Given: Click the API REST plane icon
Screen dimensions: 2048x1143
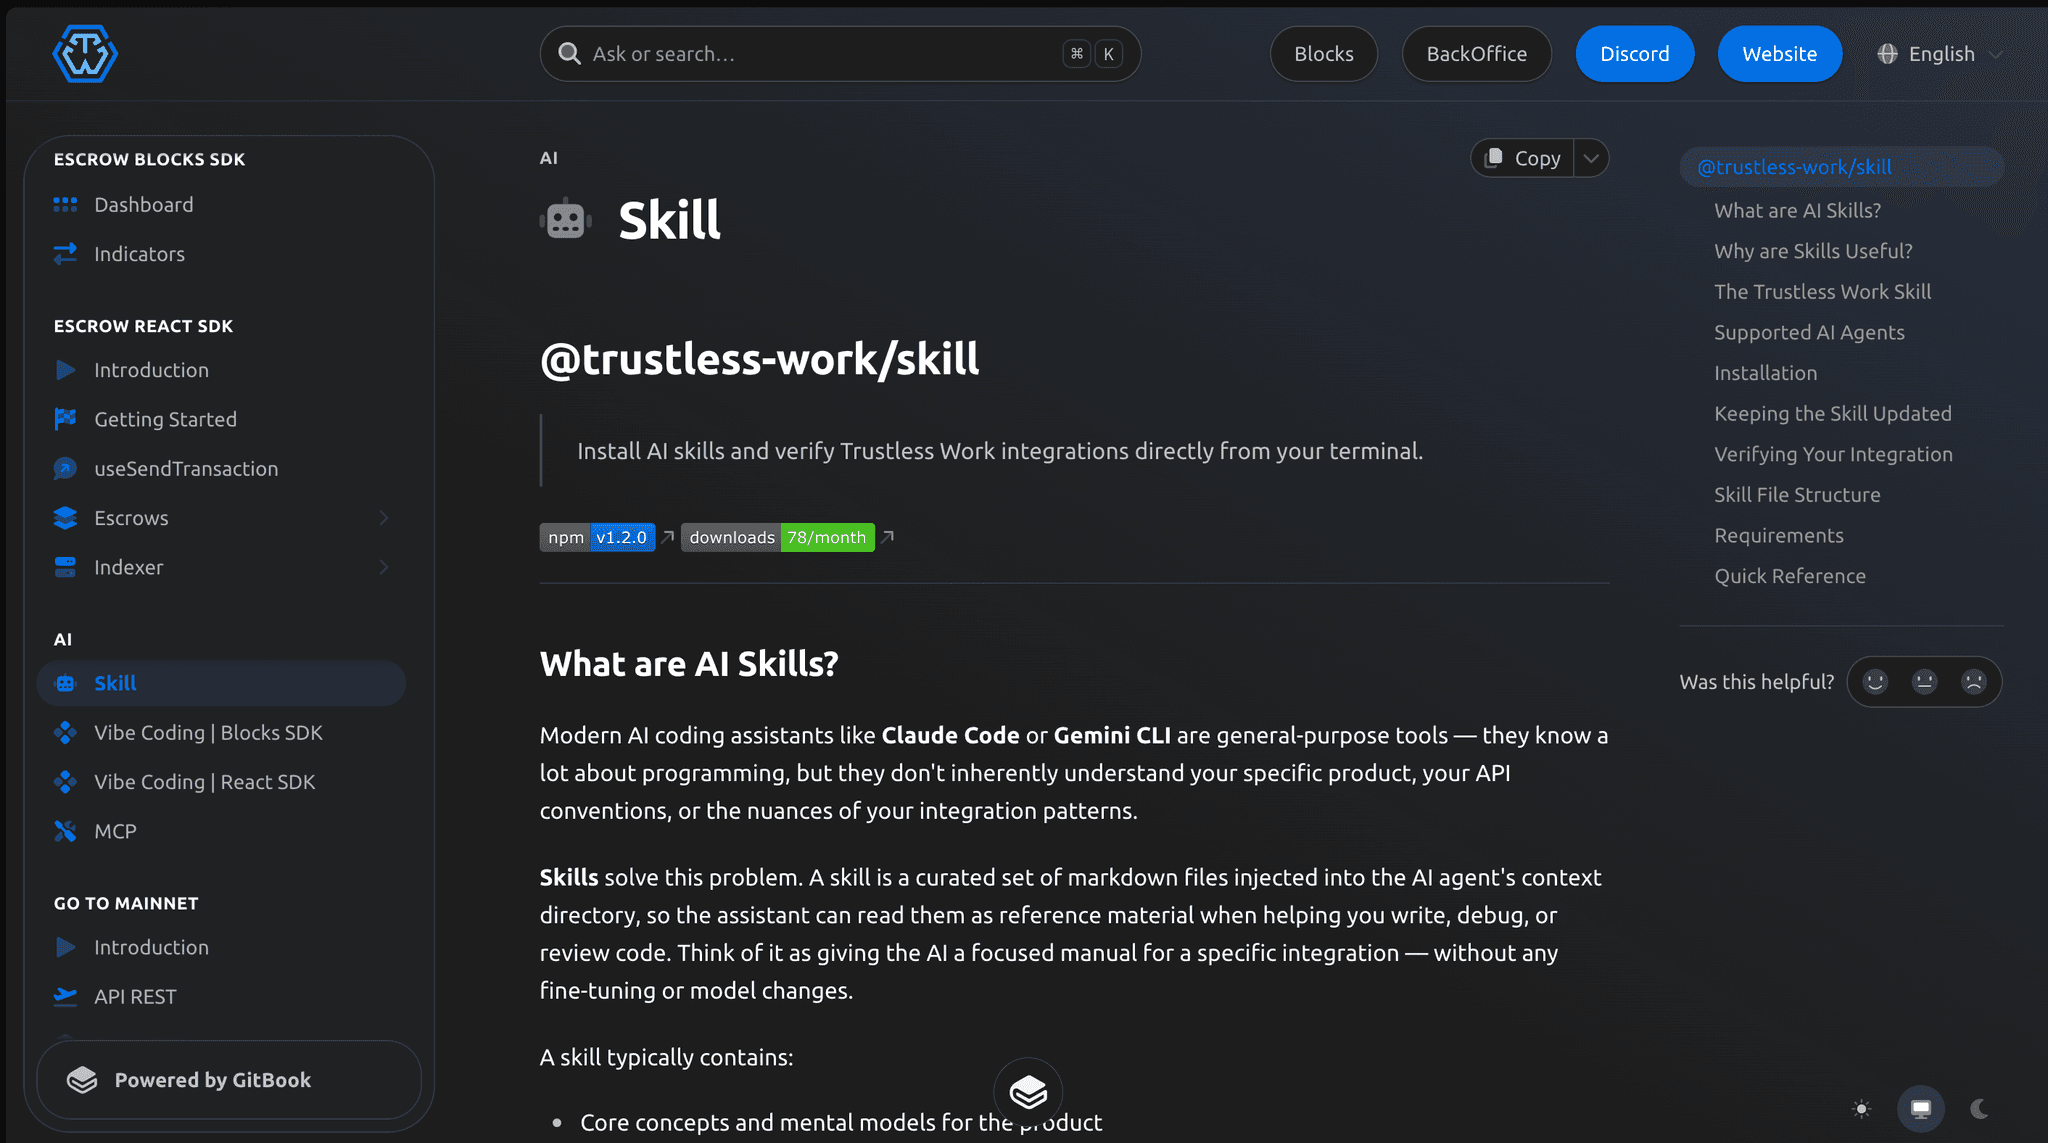Looking at the screenshot, I should [65, 996].
